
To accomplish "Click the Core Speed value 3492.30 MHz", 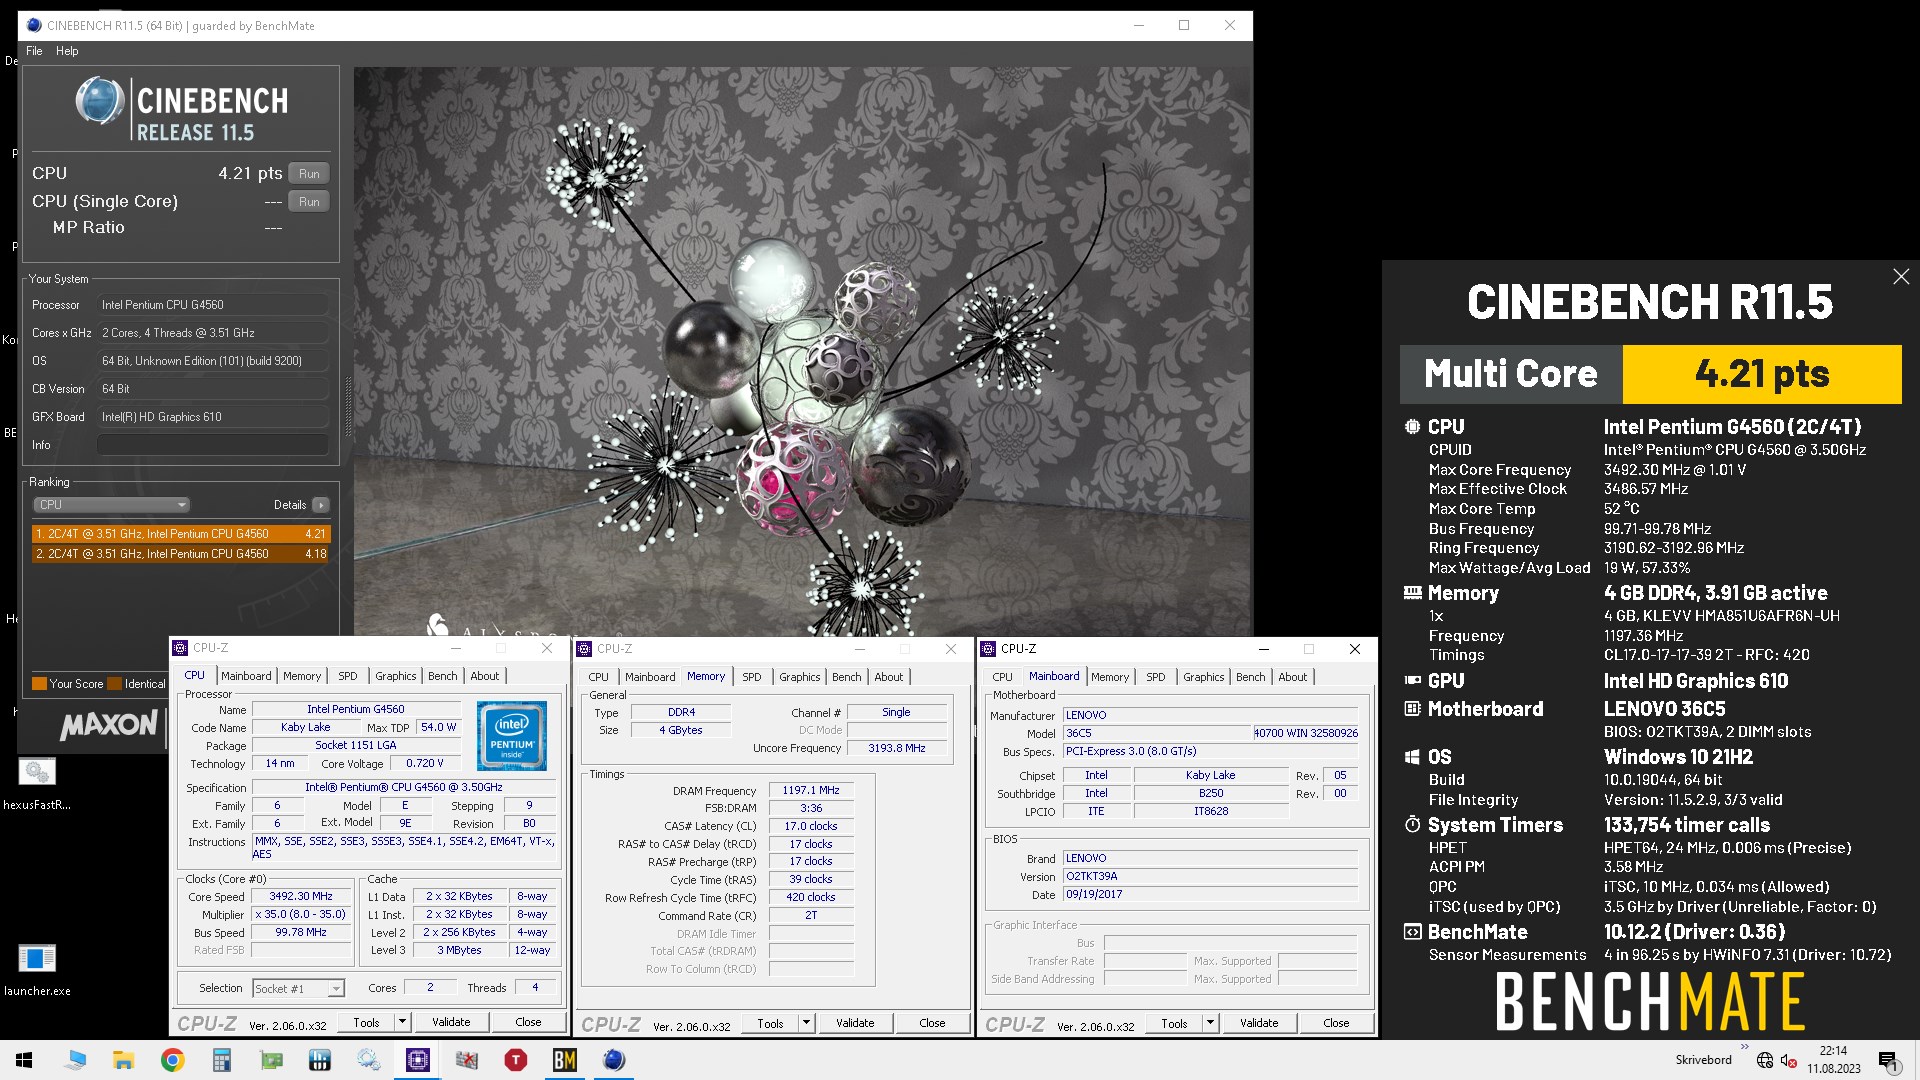I will 301,897.
